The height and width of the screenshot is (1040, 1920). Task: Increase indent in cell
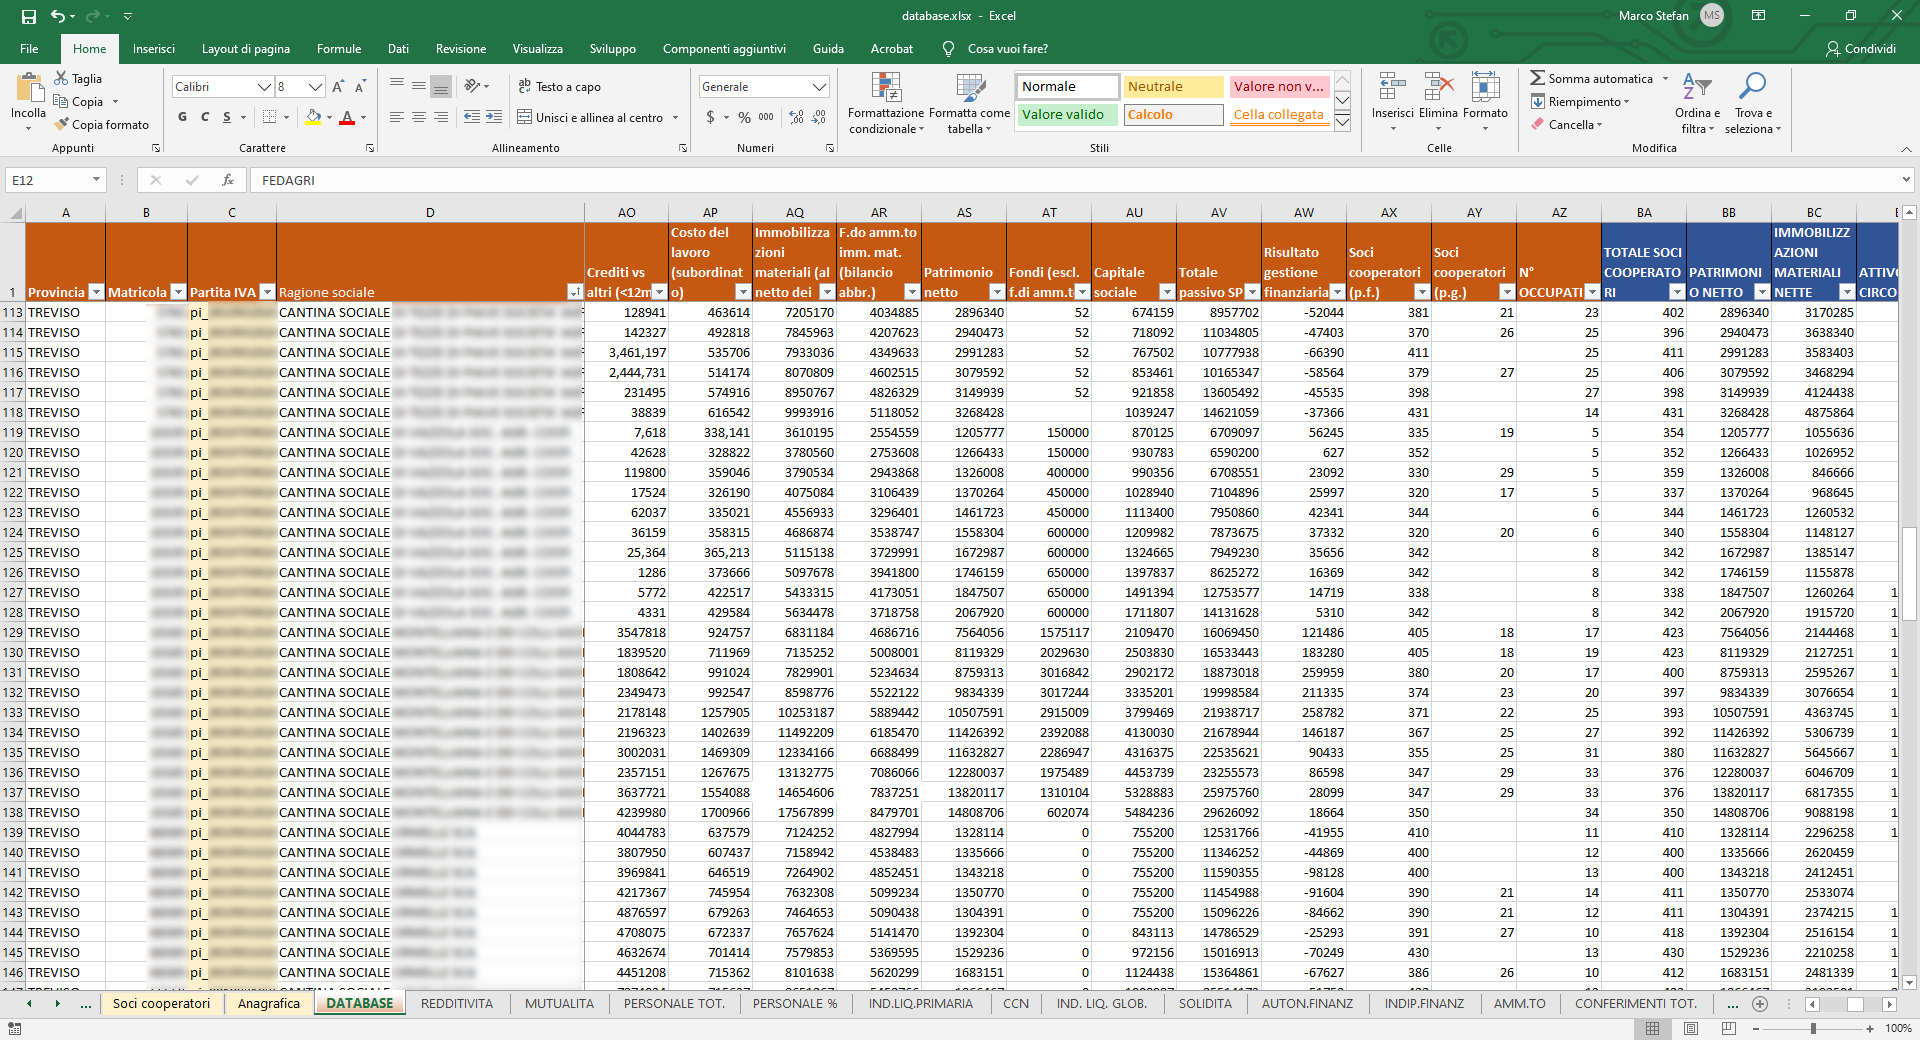pos(494,117)
